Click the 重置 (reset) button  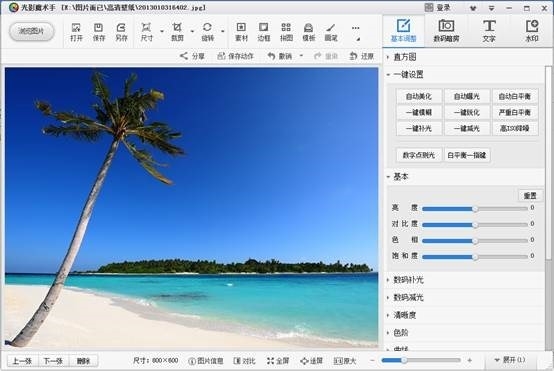(x=530, y=195)
